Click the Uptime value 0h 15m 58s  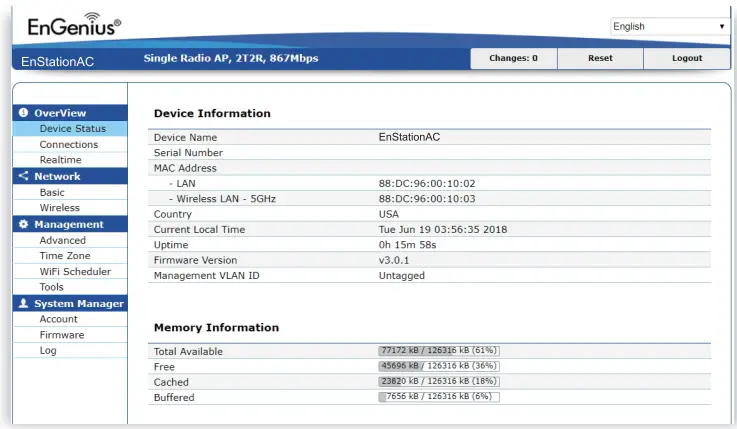(408, 245)
